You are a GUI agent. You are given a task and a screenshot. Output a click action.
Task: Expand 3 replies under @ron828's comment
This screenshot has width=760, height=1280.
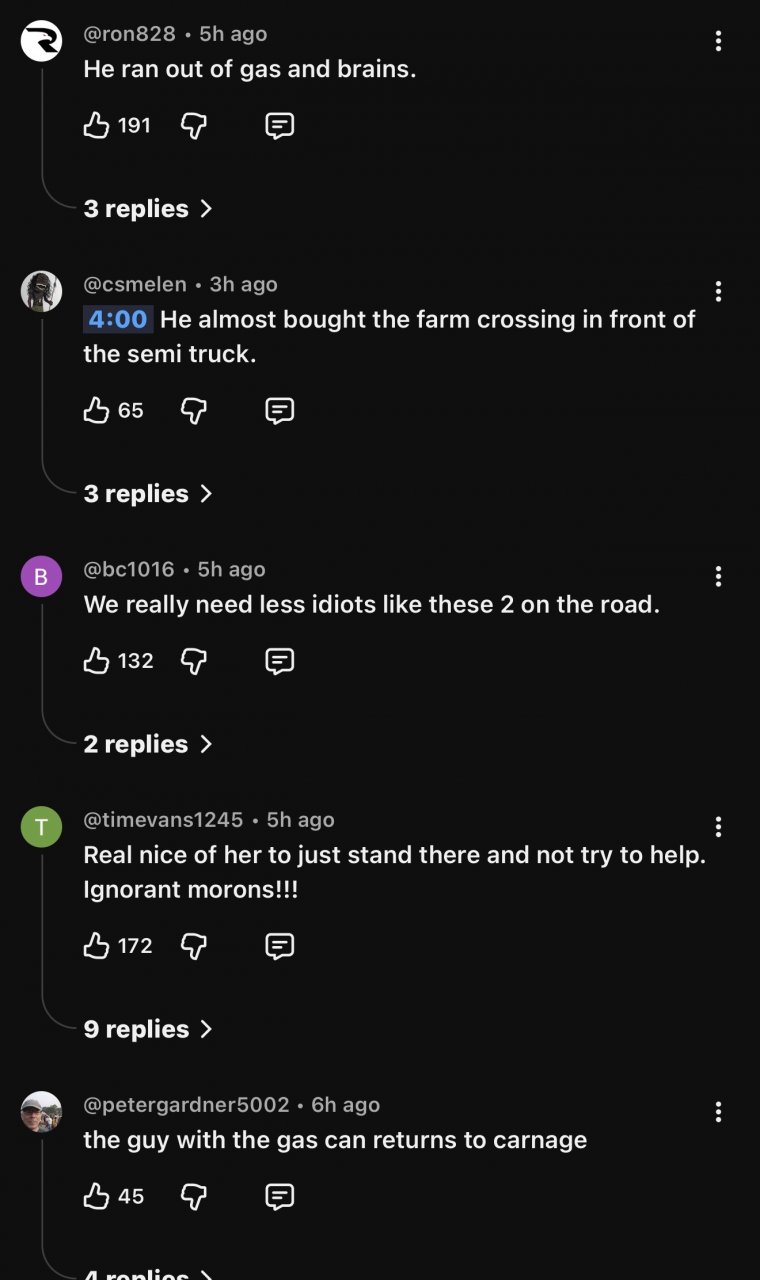tap(148, 209)
